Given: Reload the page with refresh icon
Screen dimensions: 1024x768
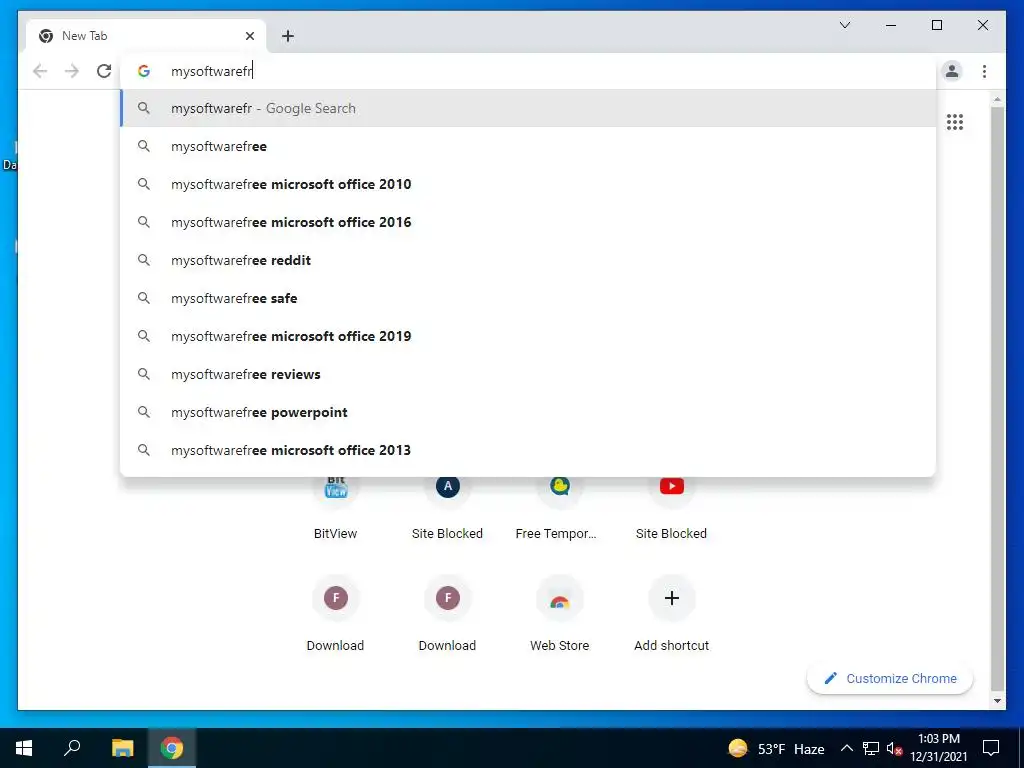Looking at the screenshot, I should point(104,71).
